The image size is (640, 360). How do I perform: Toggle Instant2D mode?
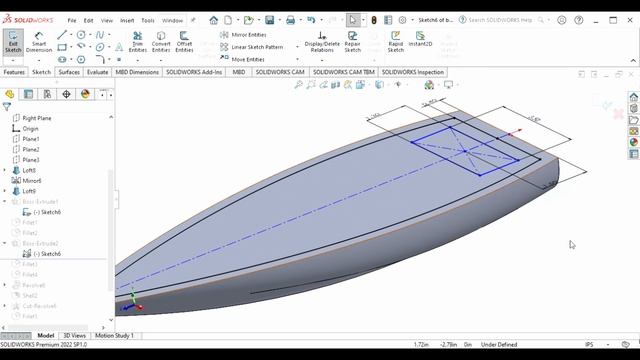420,39
